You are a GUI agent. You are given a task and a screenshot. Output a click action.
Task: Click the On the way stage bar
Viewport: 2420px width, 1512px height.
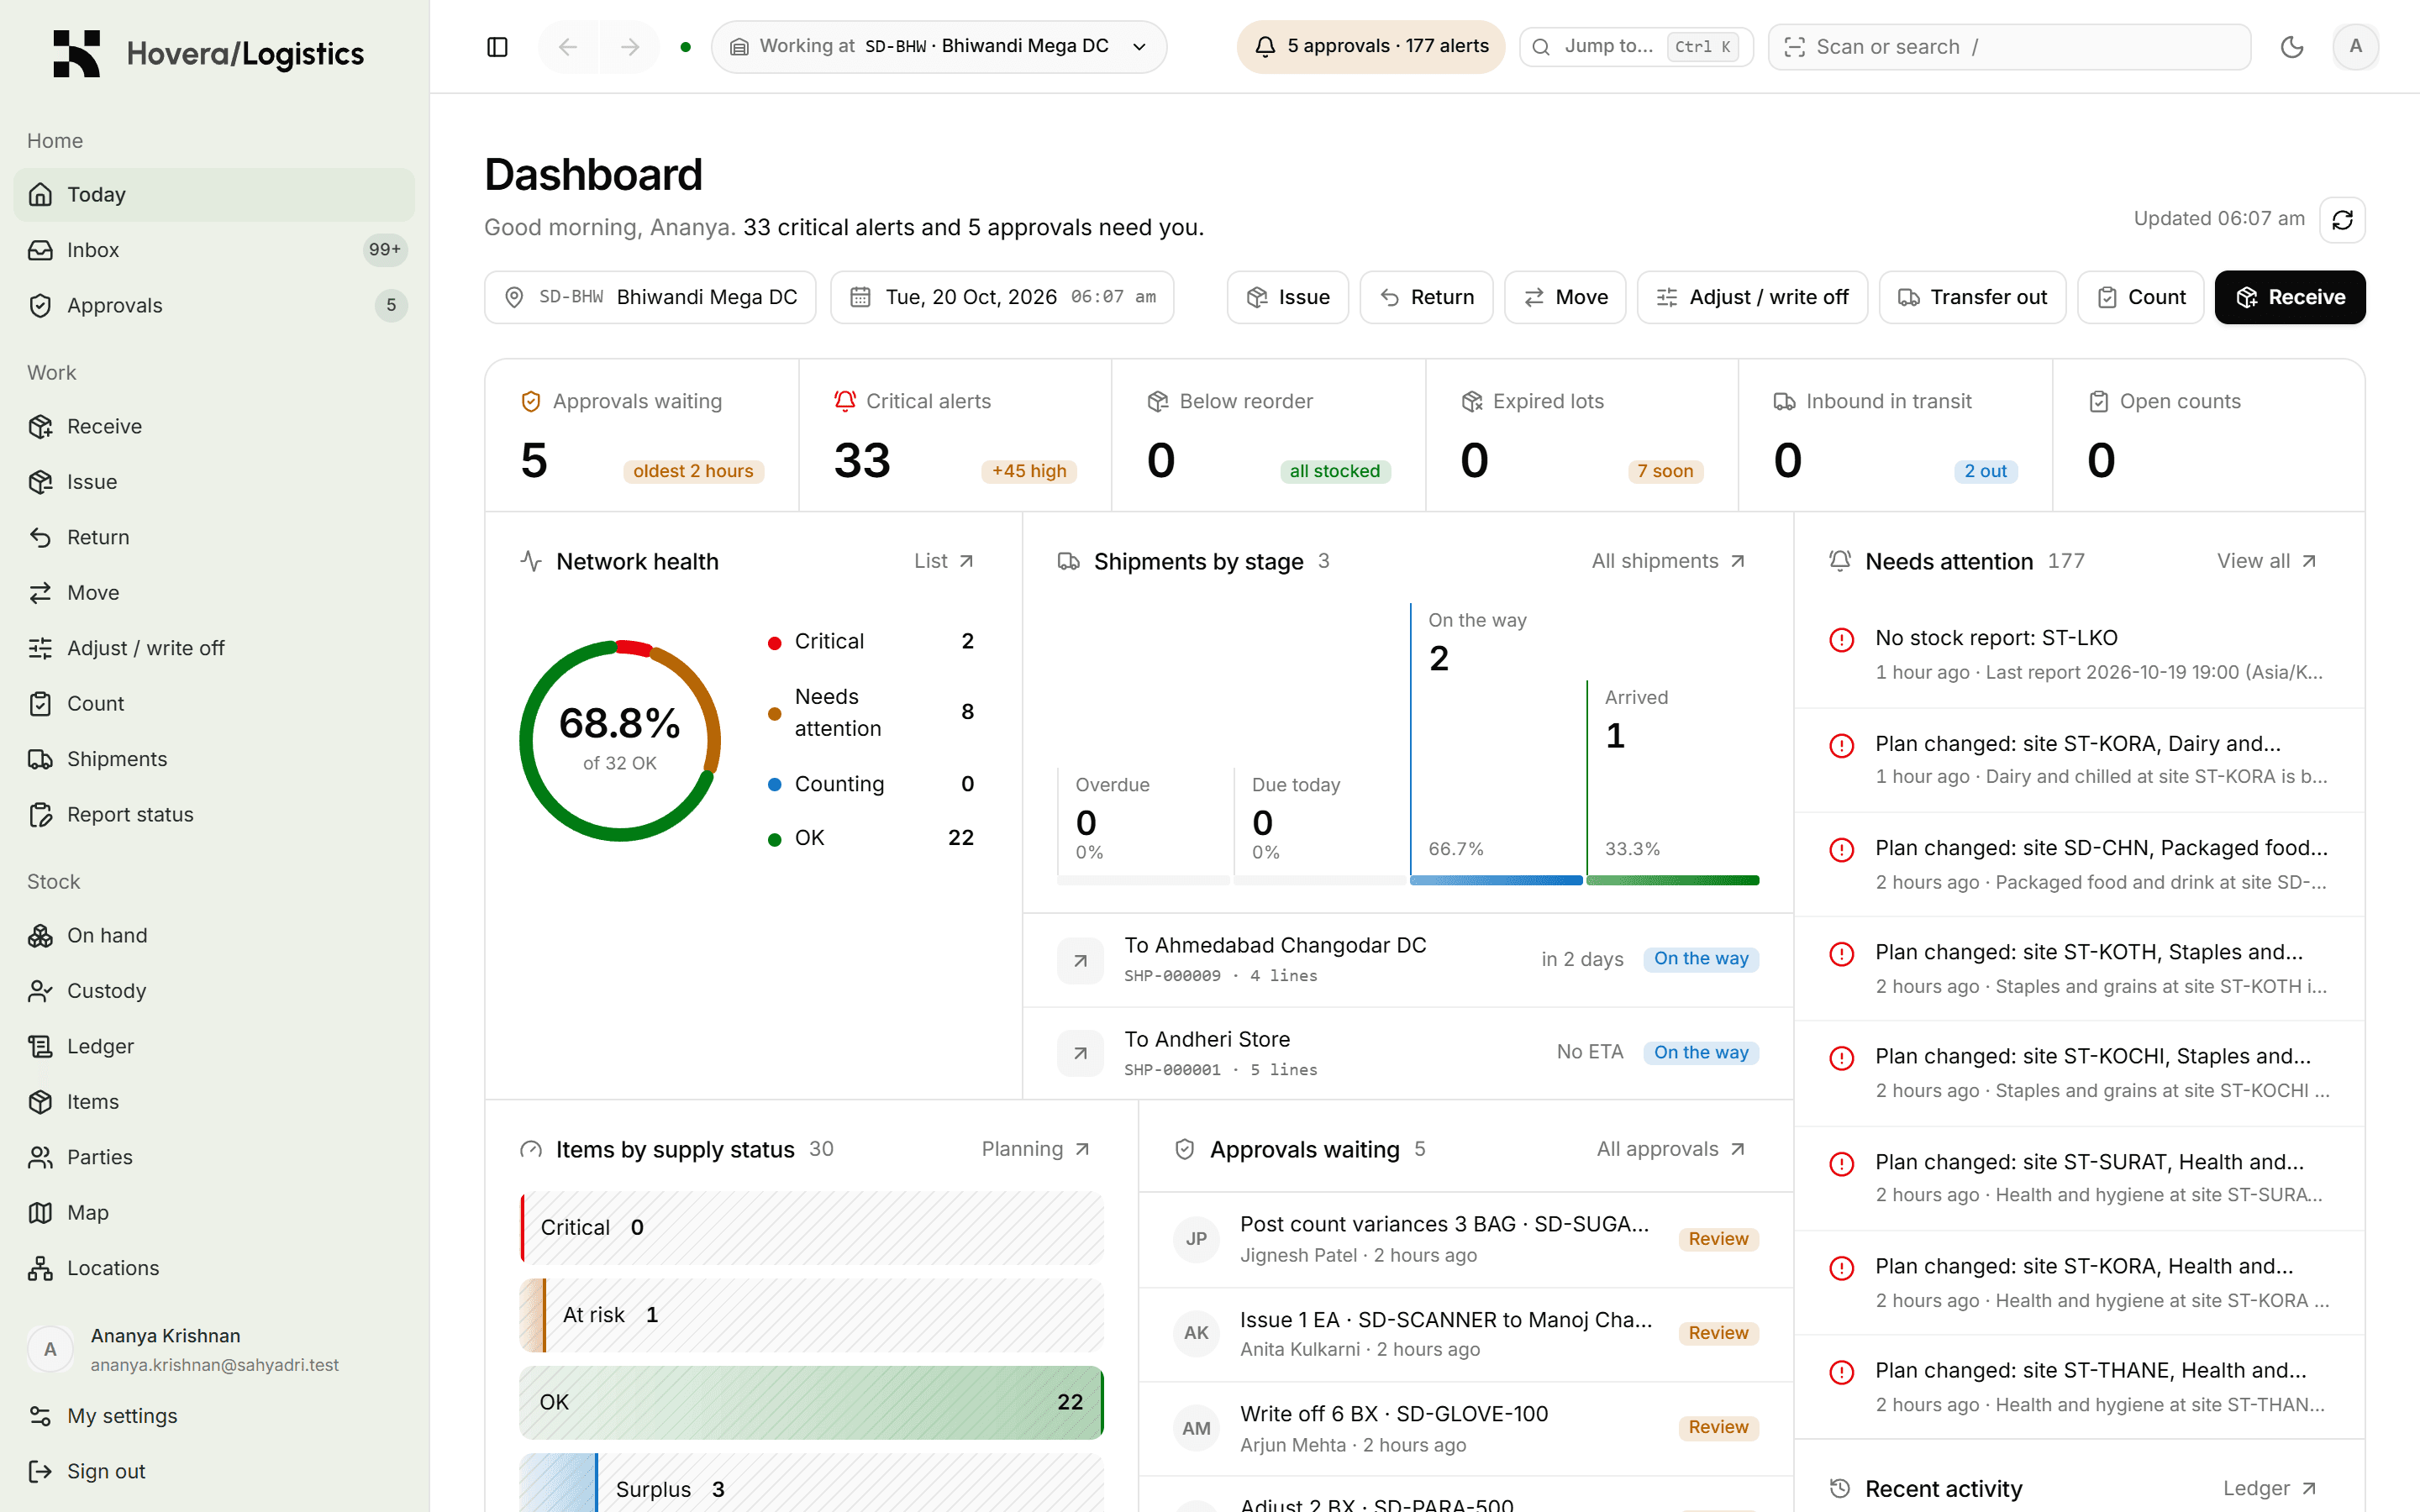click(x=1496, y=880)
